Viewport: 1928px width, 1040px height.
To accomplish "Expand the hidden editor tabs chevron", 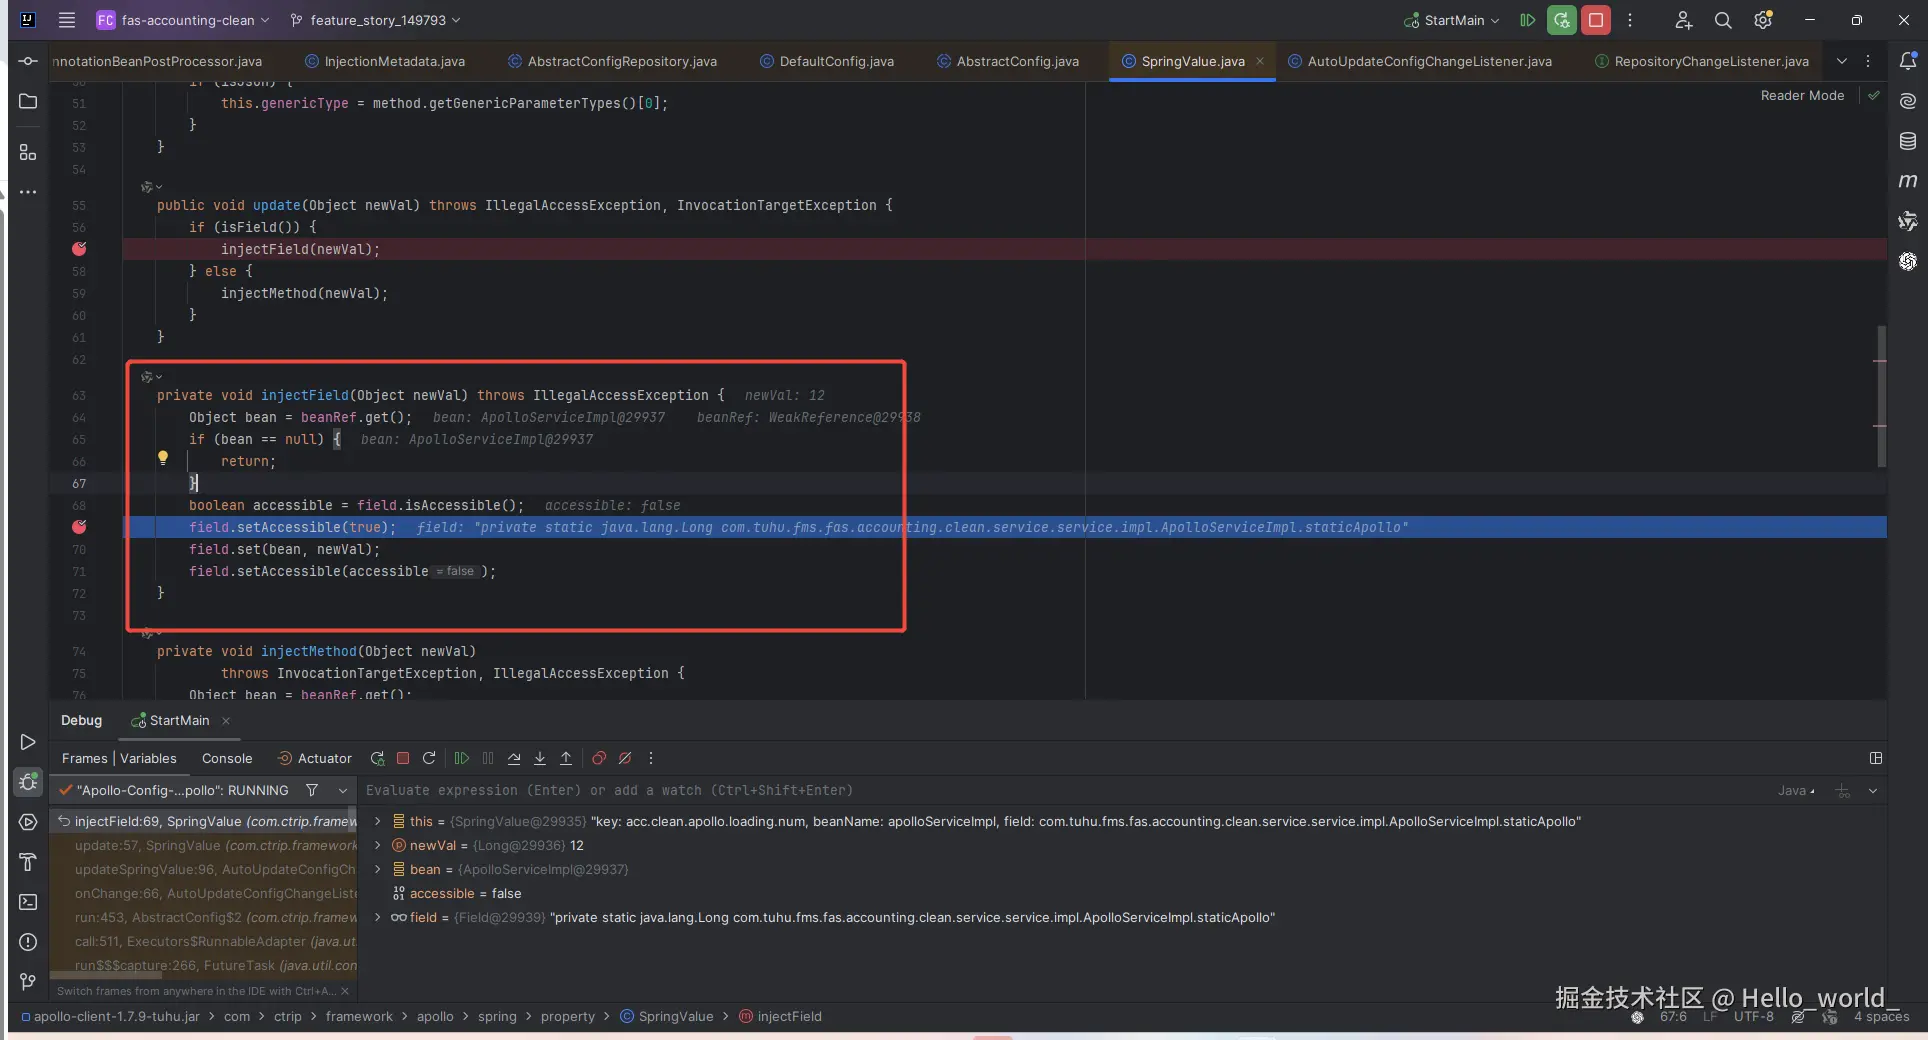I will point(1842,61).
